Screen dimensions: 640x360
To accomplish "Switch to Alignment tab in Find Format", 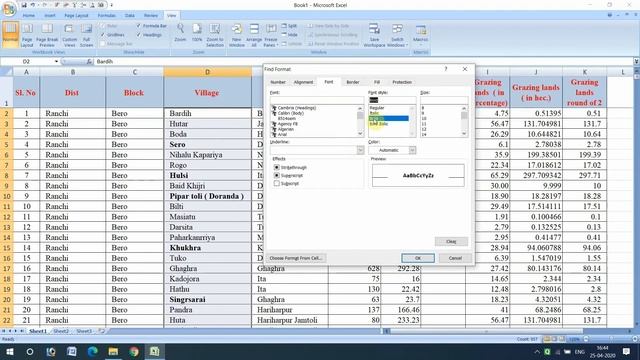I will (x=303, y=82).
